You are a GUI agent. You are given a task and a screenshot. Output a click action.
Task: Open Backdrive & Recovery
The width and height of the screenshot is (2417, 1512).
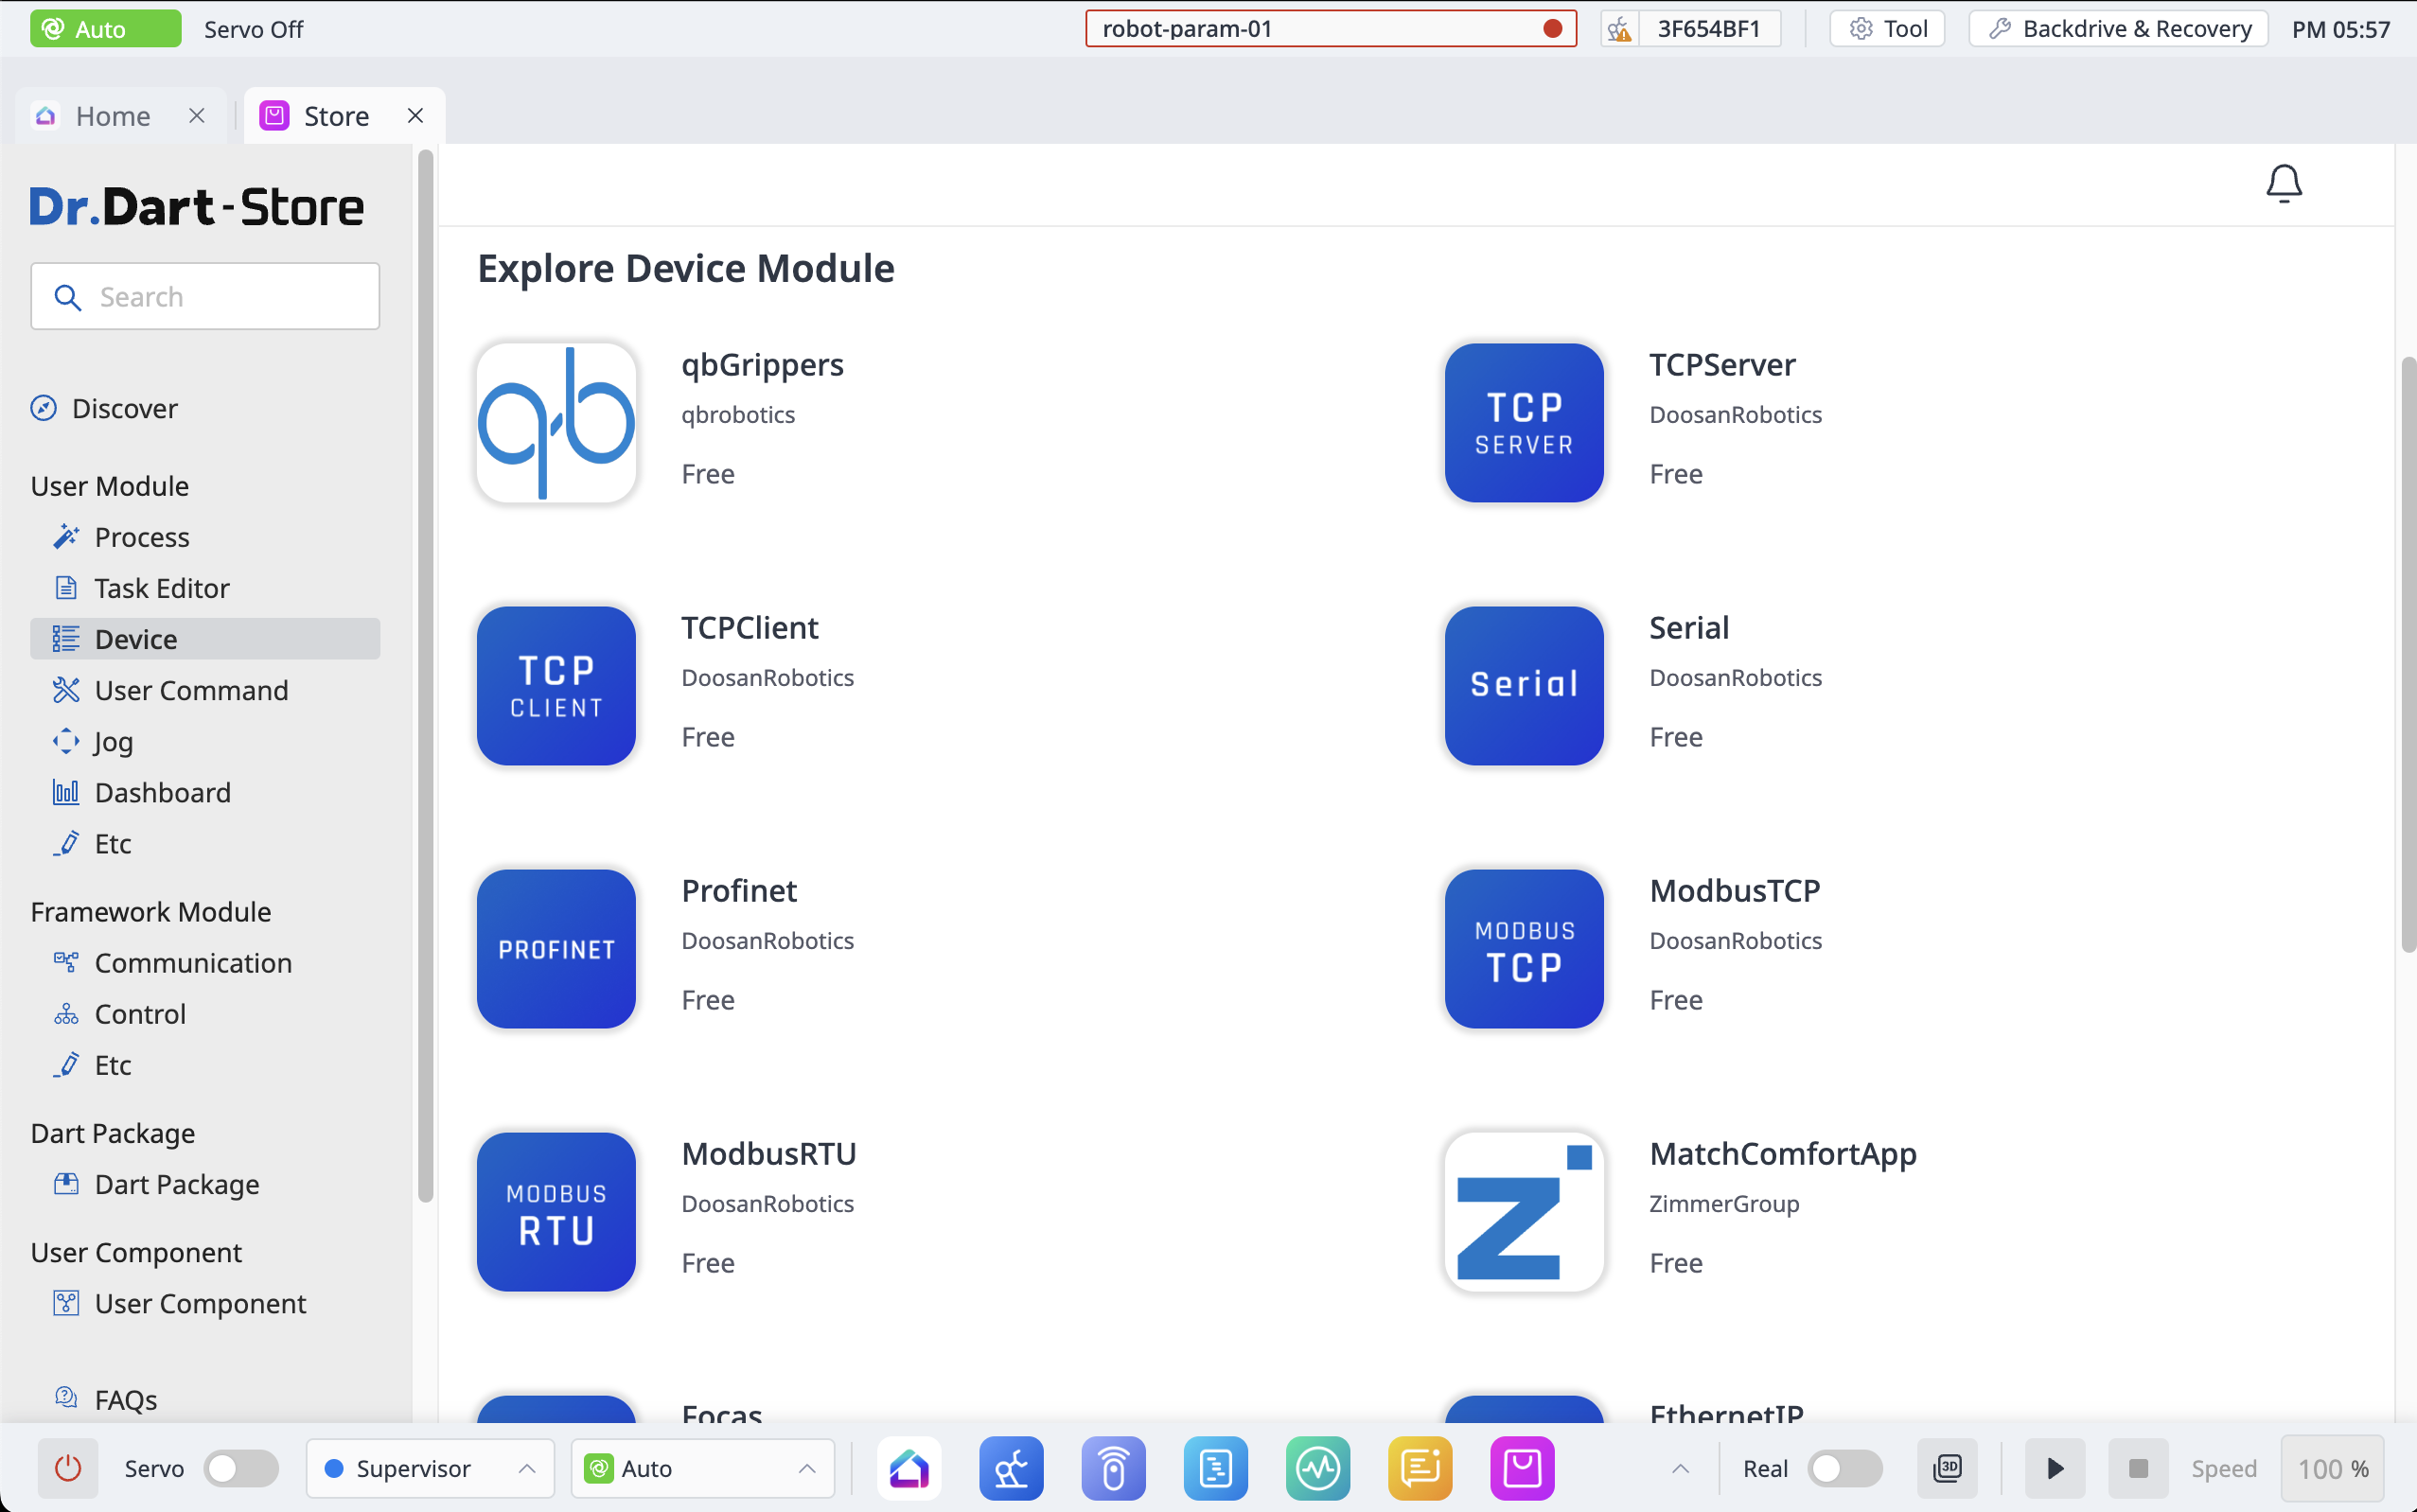coord(2119,29)
